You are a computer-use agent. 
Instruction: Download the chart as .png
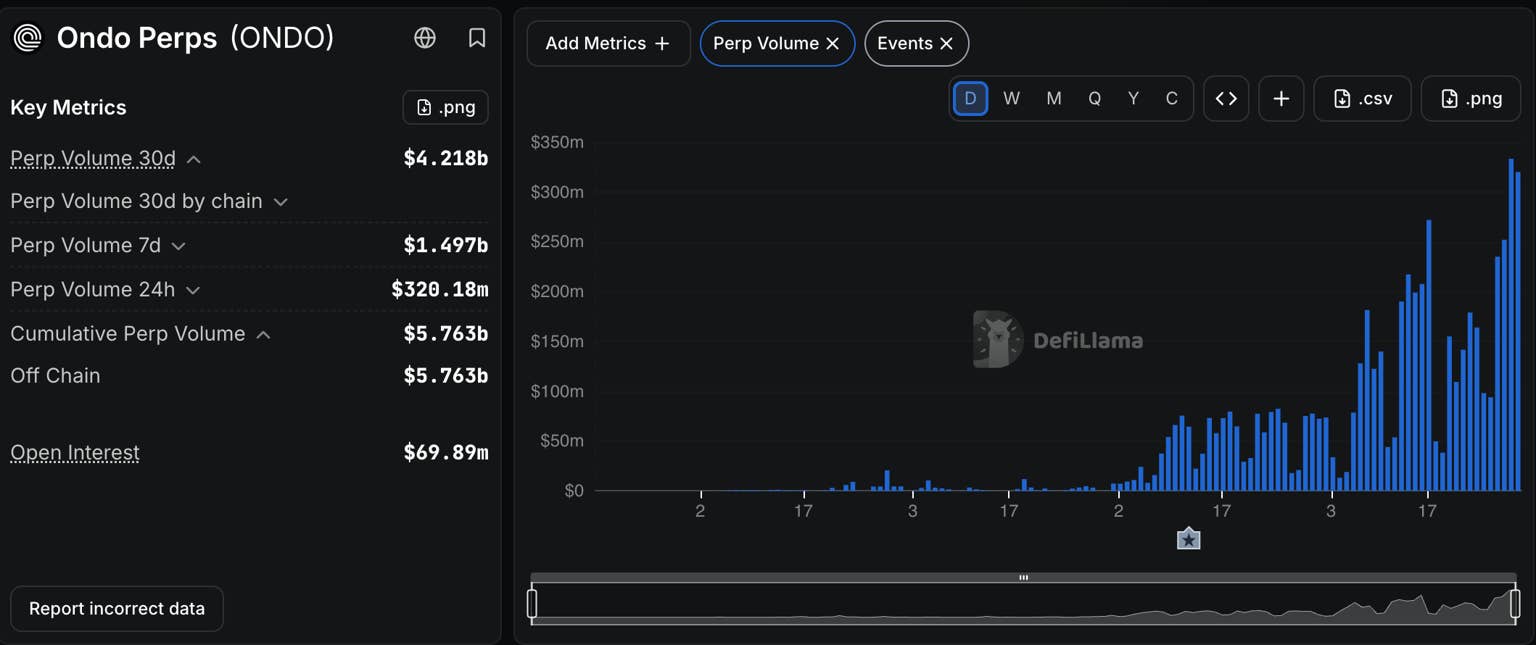[1470, 98]
